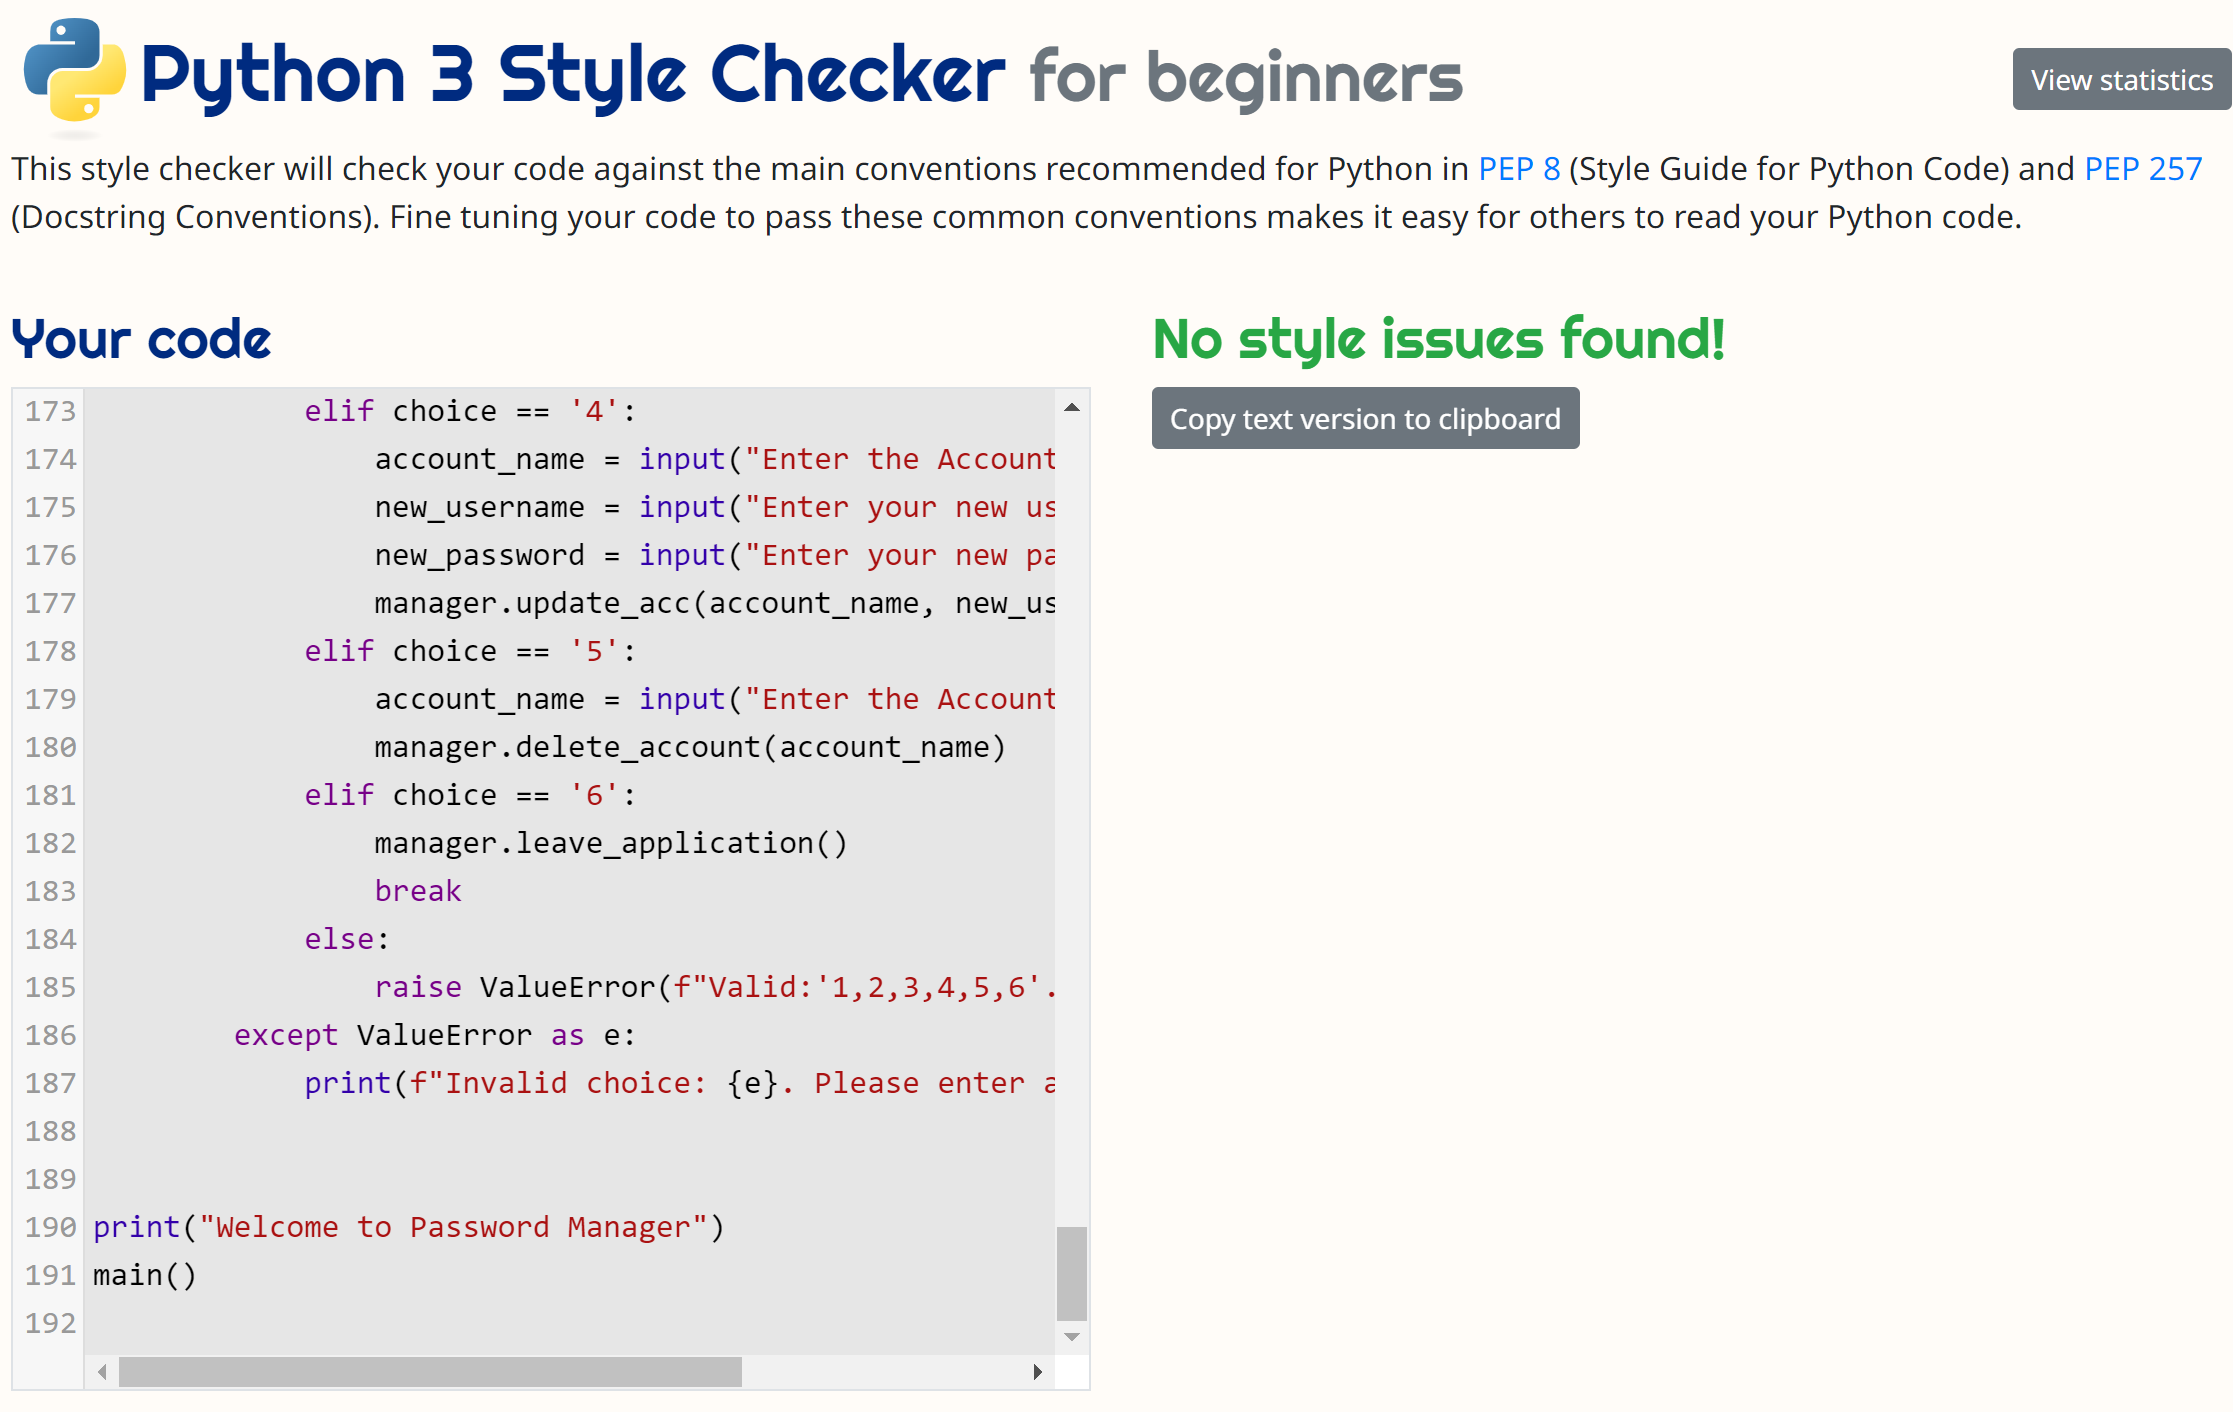Screen dimensions: 2234x1412
Task: Click empty line 192 in editor
Action: (x=400, y=1323)
